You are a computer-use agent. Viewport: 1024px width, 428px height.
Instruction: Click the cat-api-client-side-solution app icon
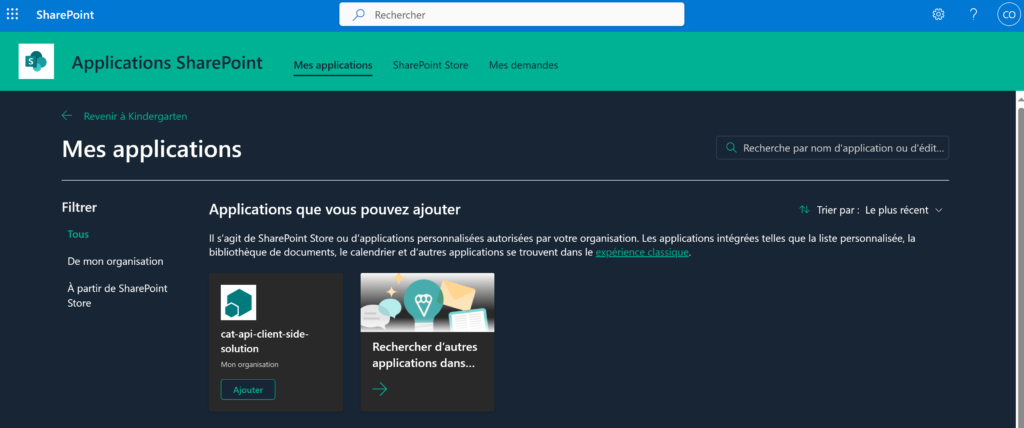click(238, 303)
